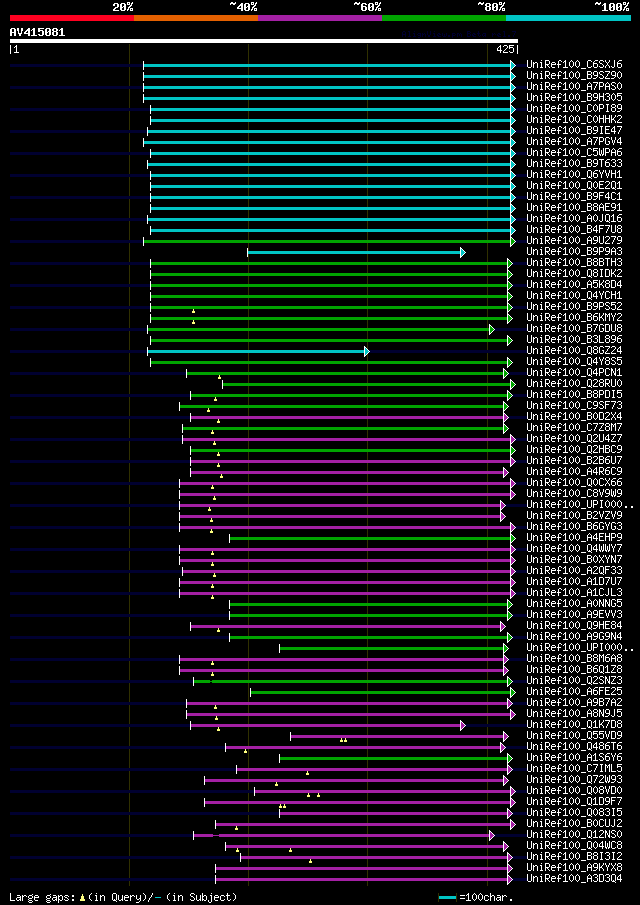Select the UniRef100_Q2SNZ3 label
The height and width of the screenshot is (905, 640).
click(x=574, y=680)
